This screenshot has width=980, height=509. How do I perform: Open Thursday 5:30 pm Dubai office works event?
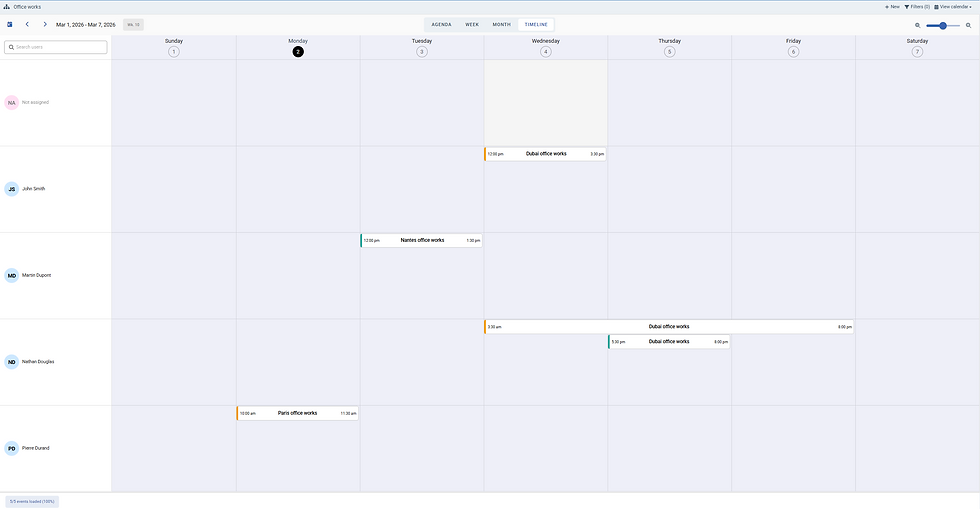coord(669,341)
